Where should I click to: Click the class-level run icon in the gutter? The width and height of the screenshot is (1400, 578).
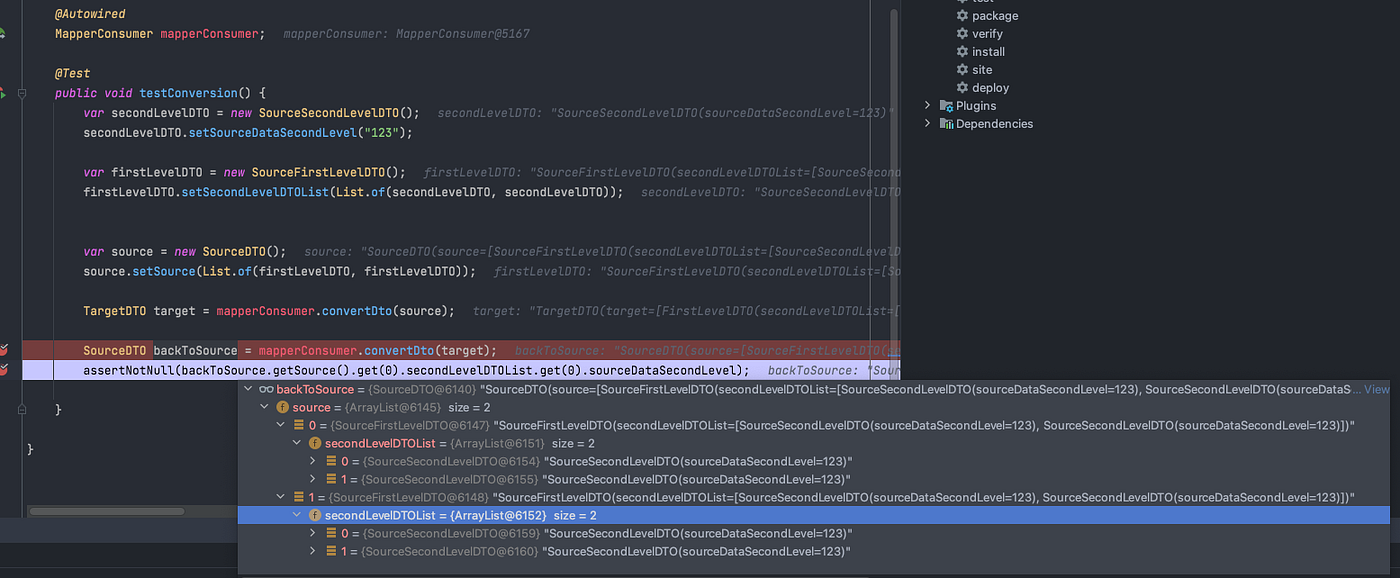pyautogui.click(x=4, y=32)
